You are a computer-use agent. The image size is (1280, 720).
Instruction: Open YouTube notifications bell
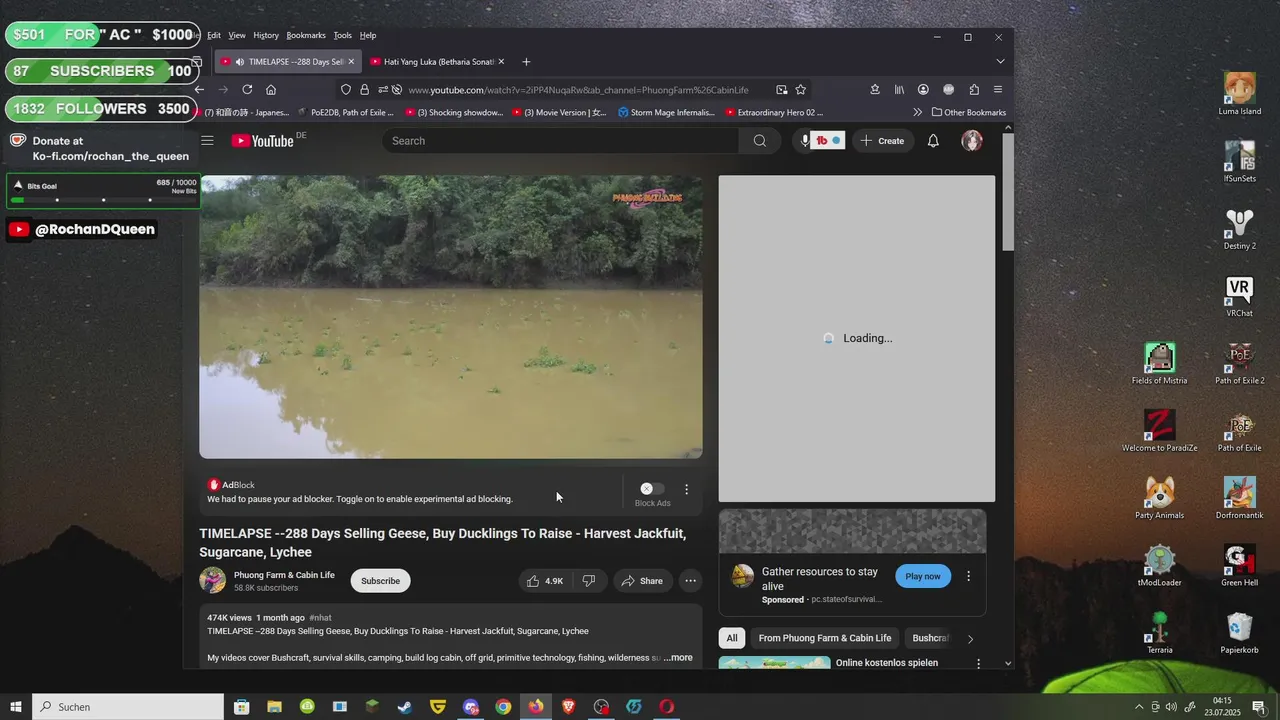933,141
